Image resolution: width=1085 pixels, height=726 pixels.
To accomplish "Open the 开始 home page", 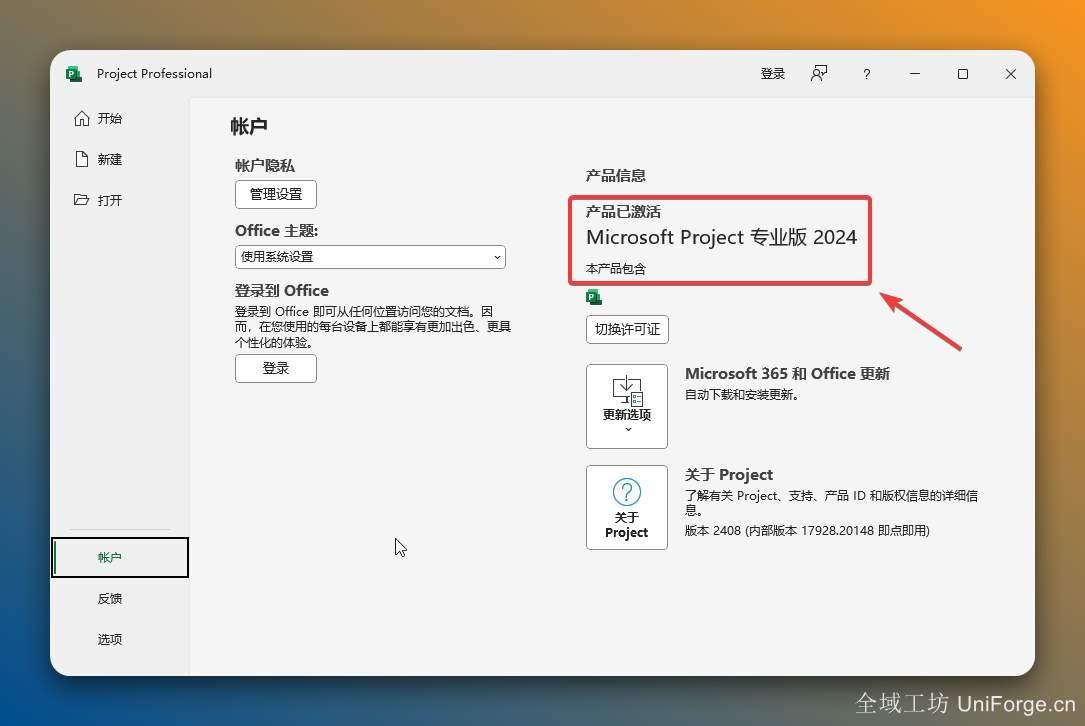I will coord(109,118).
